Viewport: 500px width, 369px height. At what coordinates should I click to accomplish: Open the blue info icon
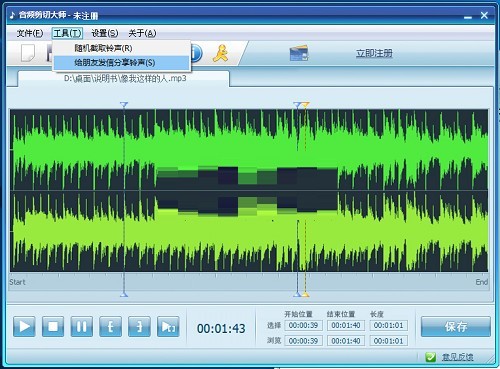tap(197, 53)
